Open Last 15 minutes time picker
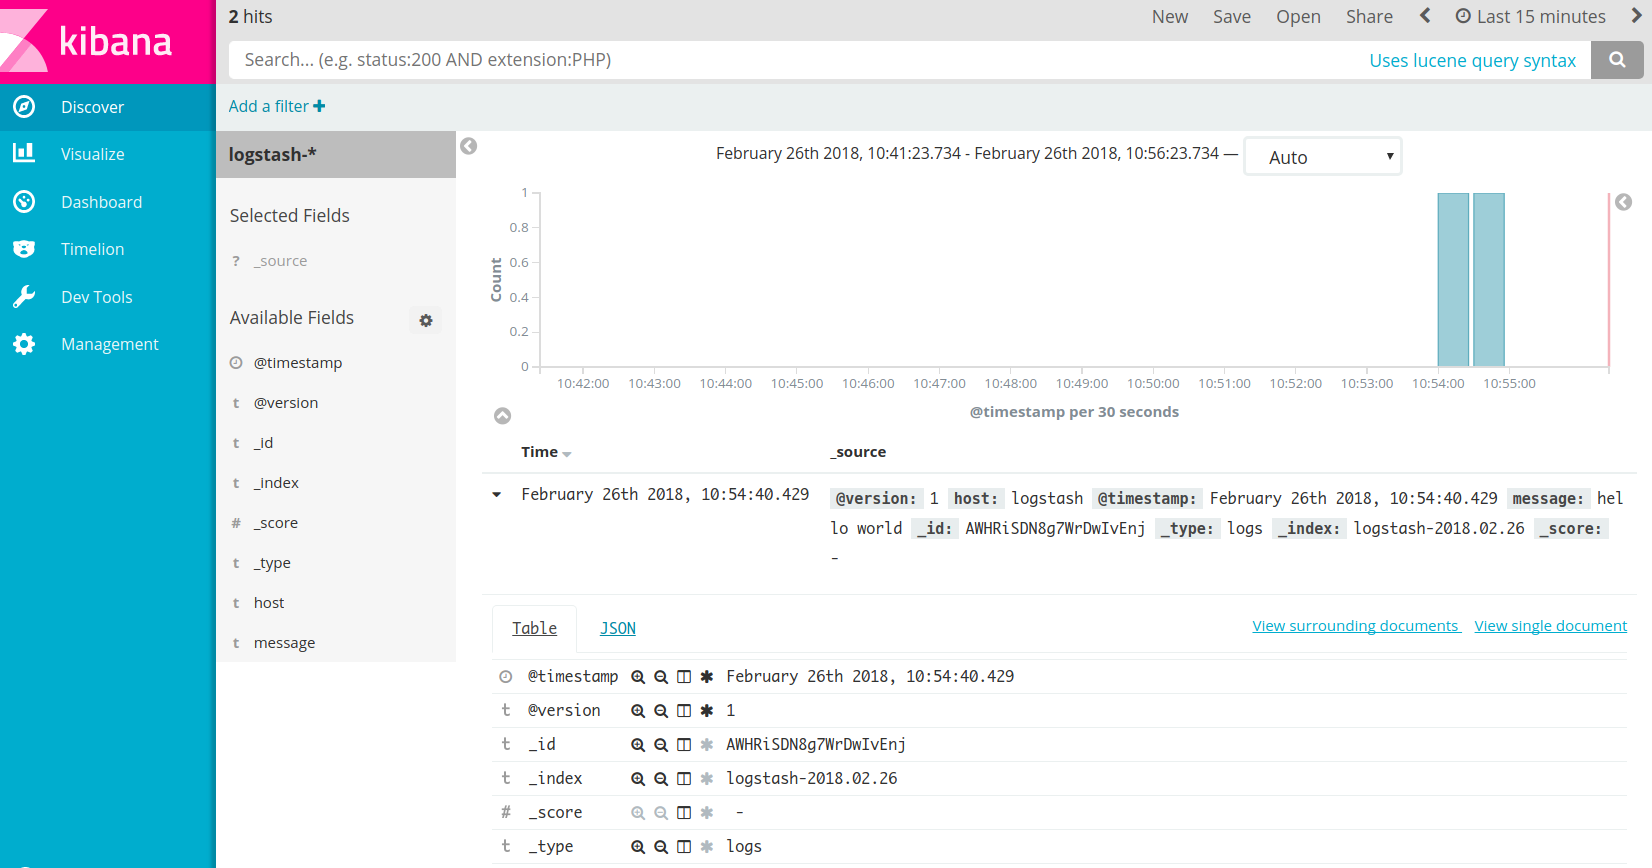 [1531, 16]
